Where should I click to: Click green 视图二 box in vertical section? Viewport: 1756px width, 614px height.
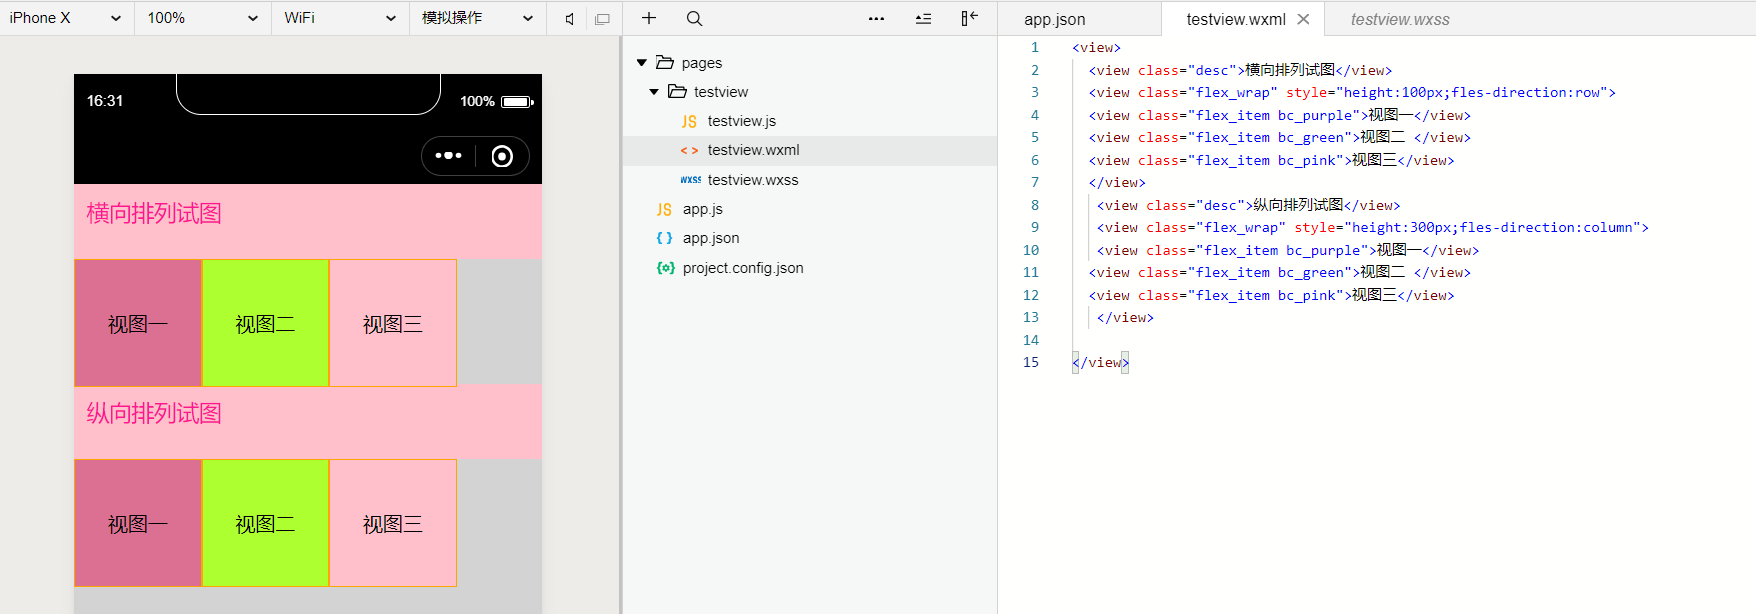(266, 523)
